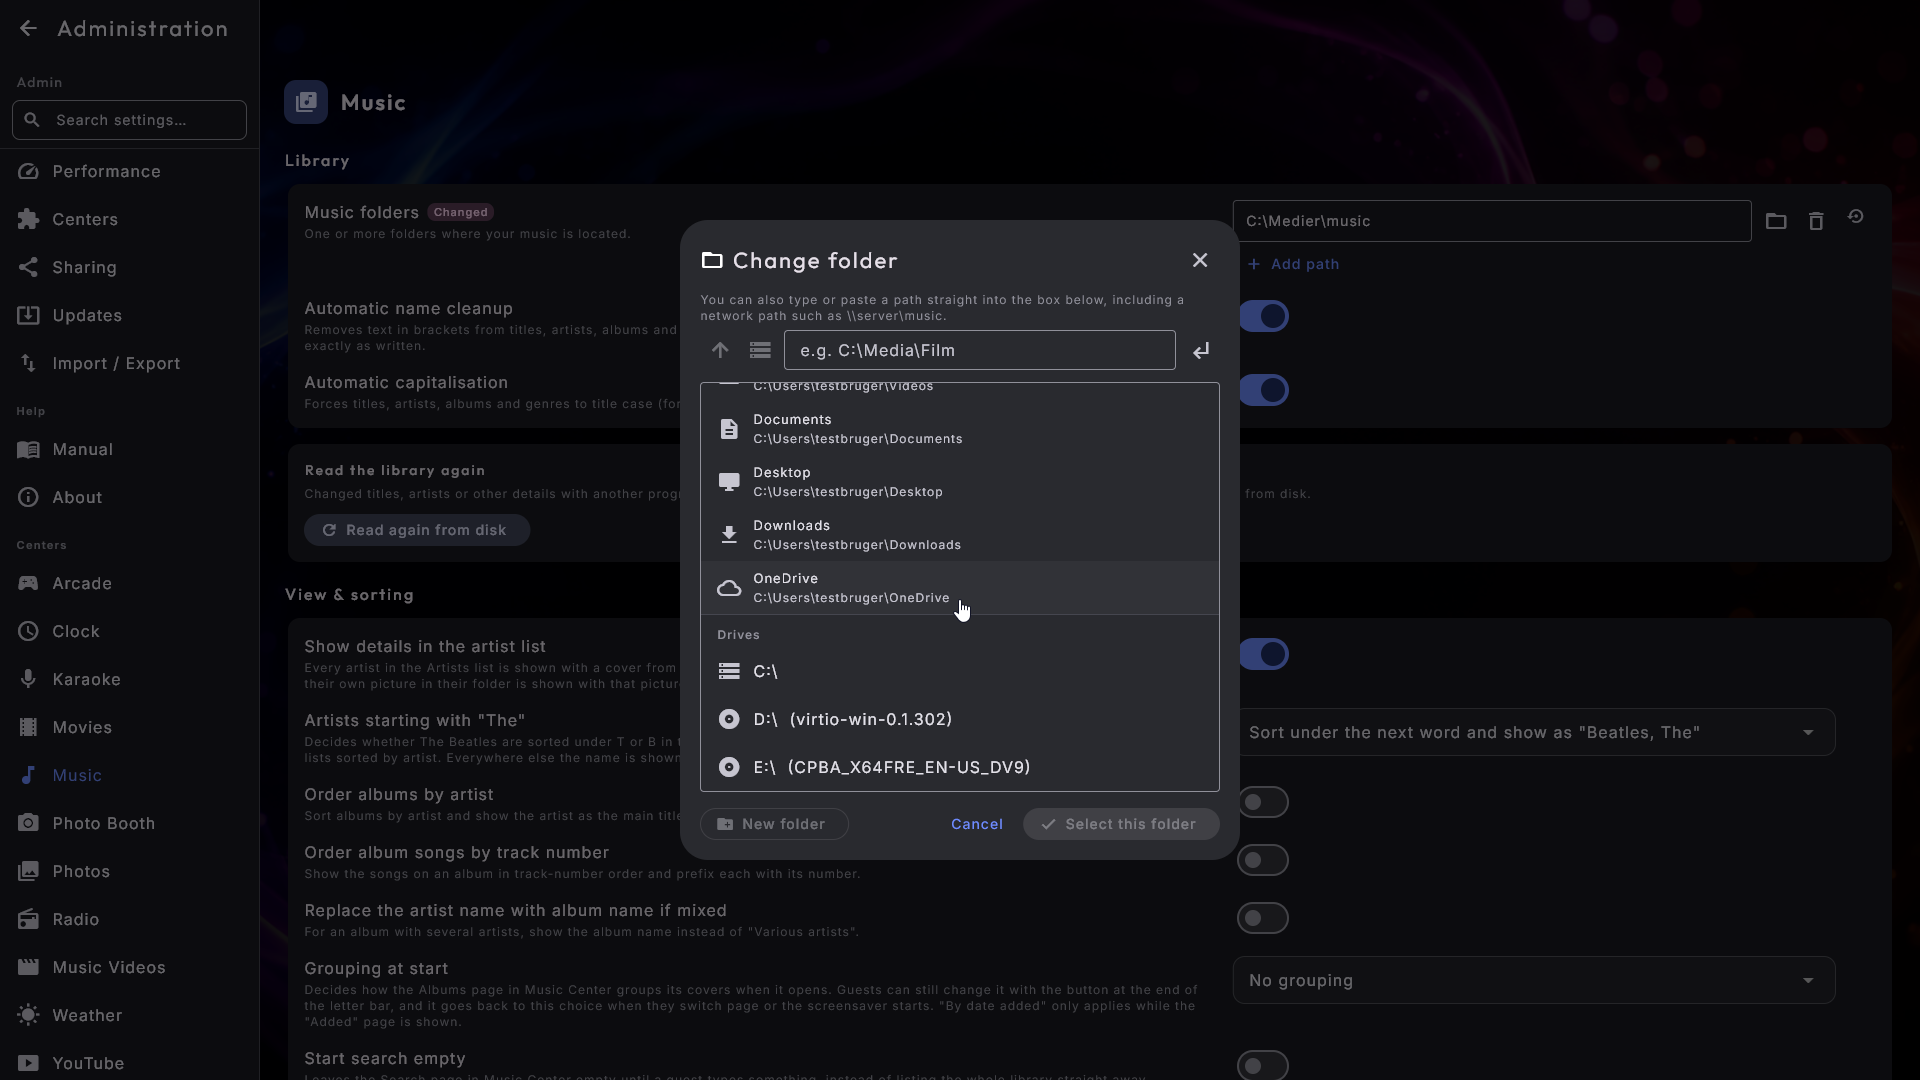Open the Manual help page
Viewport: 1920px width, 1080px height.
(129, 450)
